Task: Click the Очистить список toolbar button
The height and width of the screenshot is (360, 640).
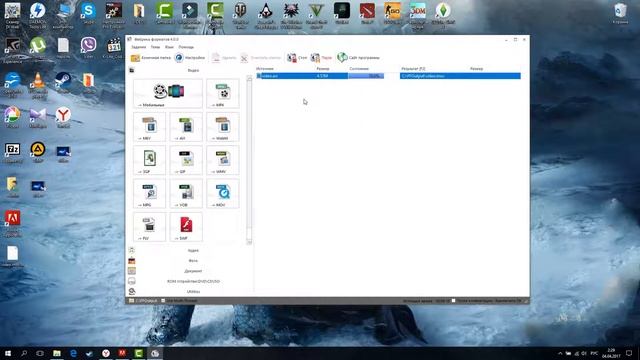Action: (x=260, y=58)
